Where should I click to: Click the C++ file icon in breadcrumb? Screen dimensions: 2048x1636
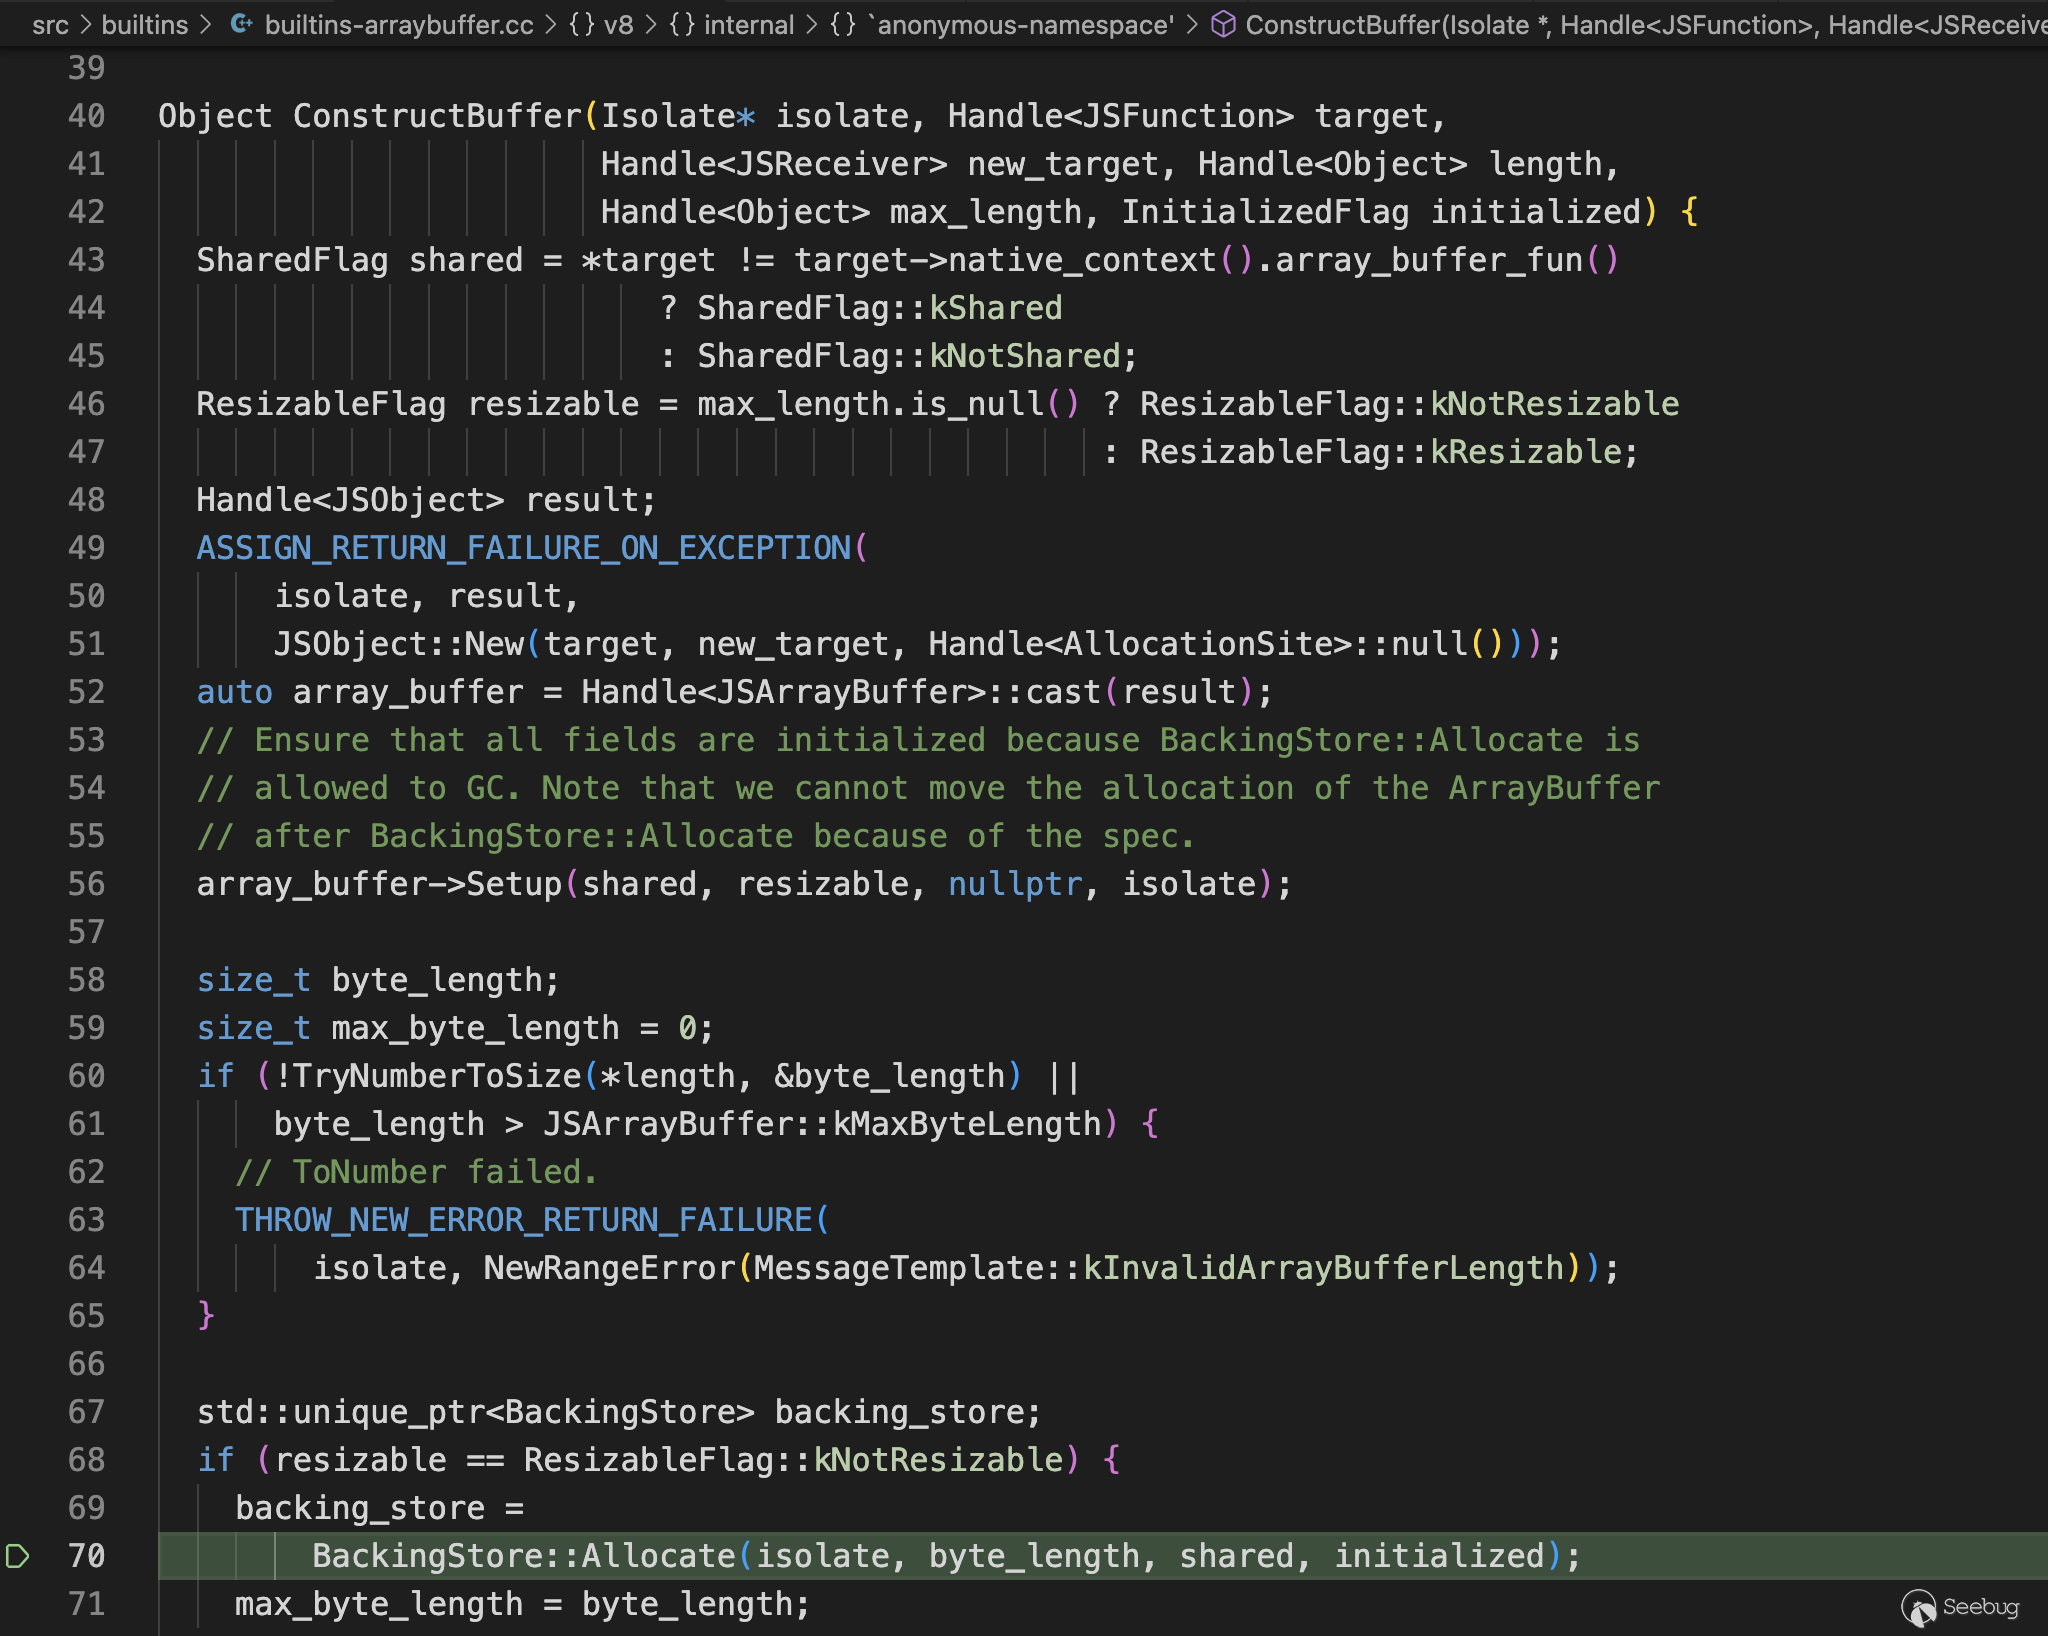240,24
